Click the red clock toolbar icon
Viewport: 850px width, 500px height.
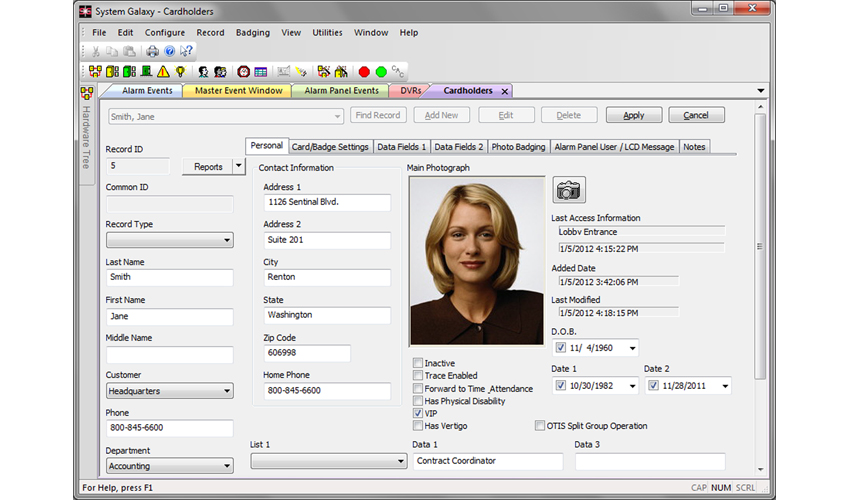244,72
